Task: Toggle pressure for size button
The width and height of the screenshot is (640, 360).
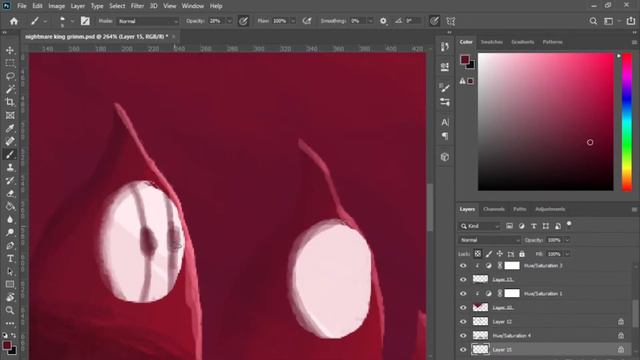Action: (434, 21)
